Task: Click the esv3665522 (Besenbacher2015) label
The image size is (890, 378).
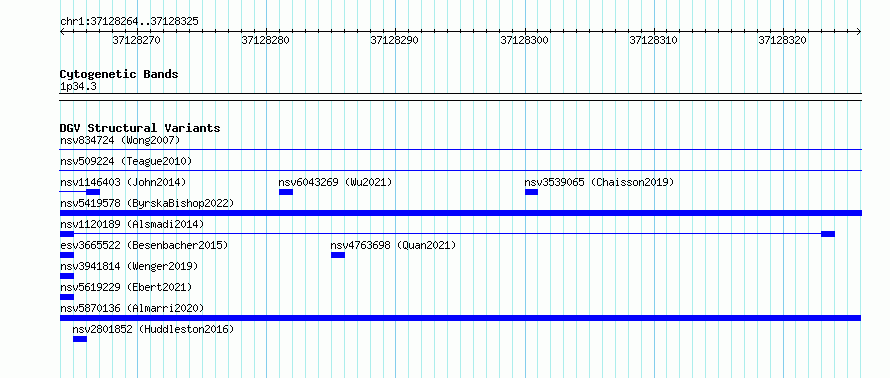Action: pos(144,245)
